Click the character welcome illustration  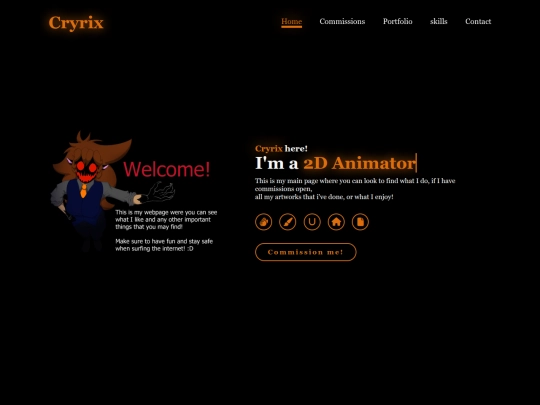(x=135, y=191)
